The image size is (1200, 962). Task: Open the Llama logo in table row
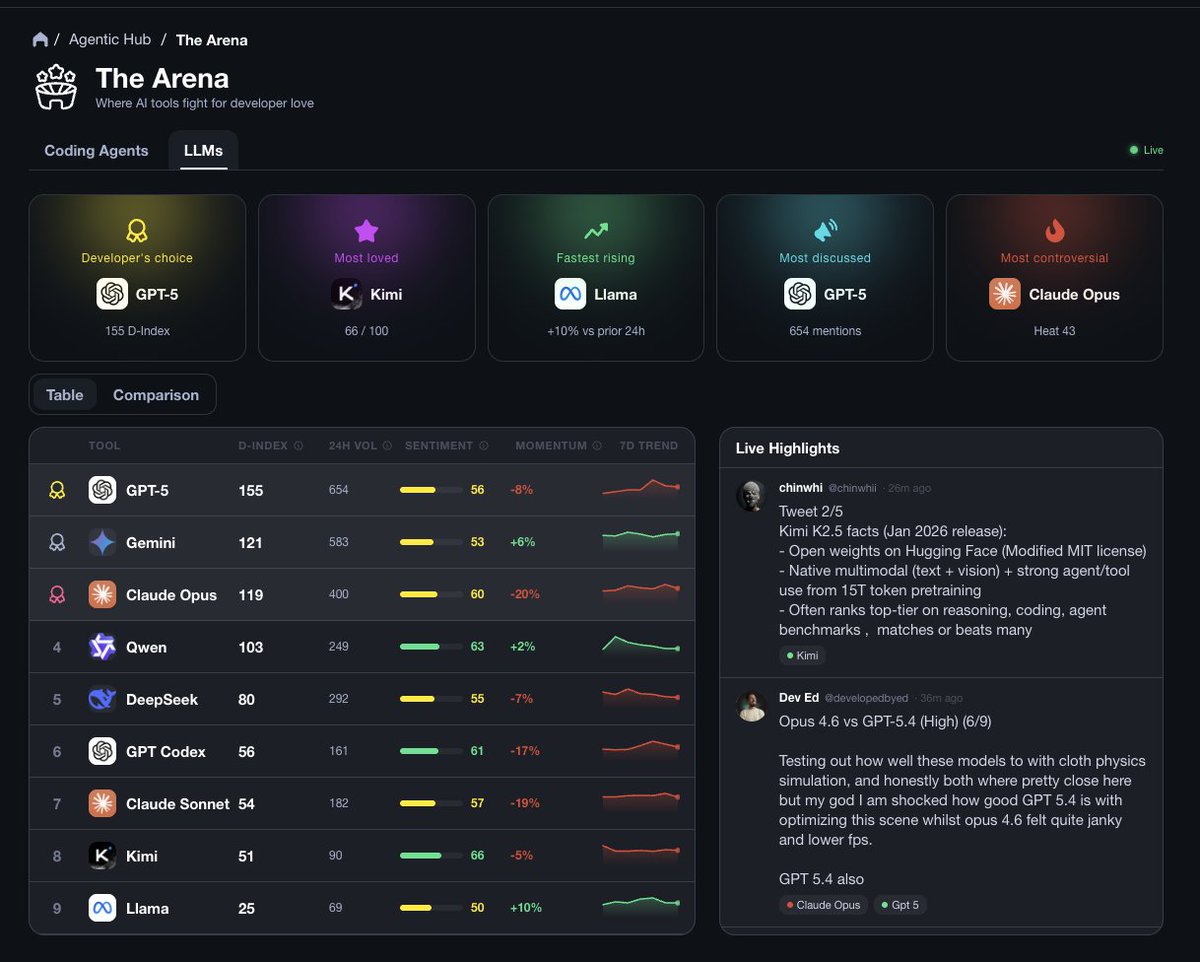click(102, 908)
